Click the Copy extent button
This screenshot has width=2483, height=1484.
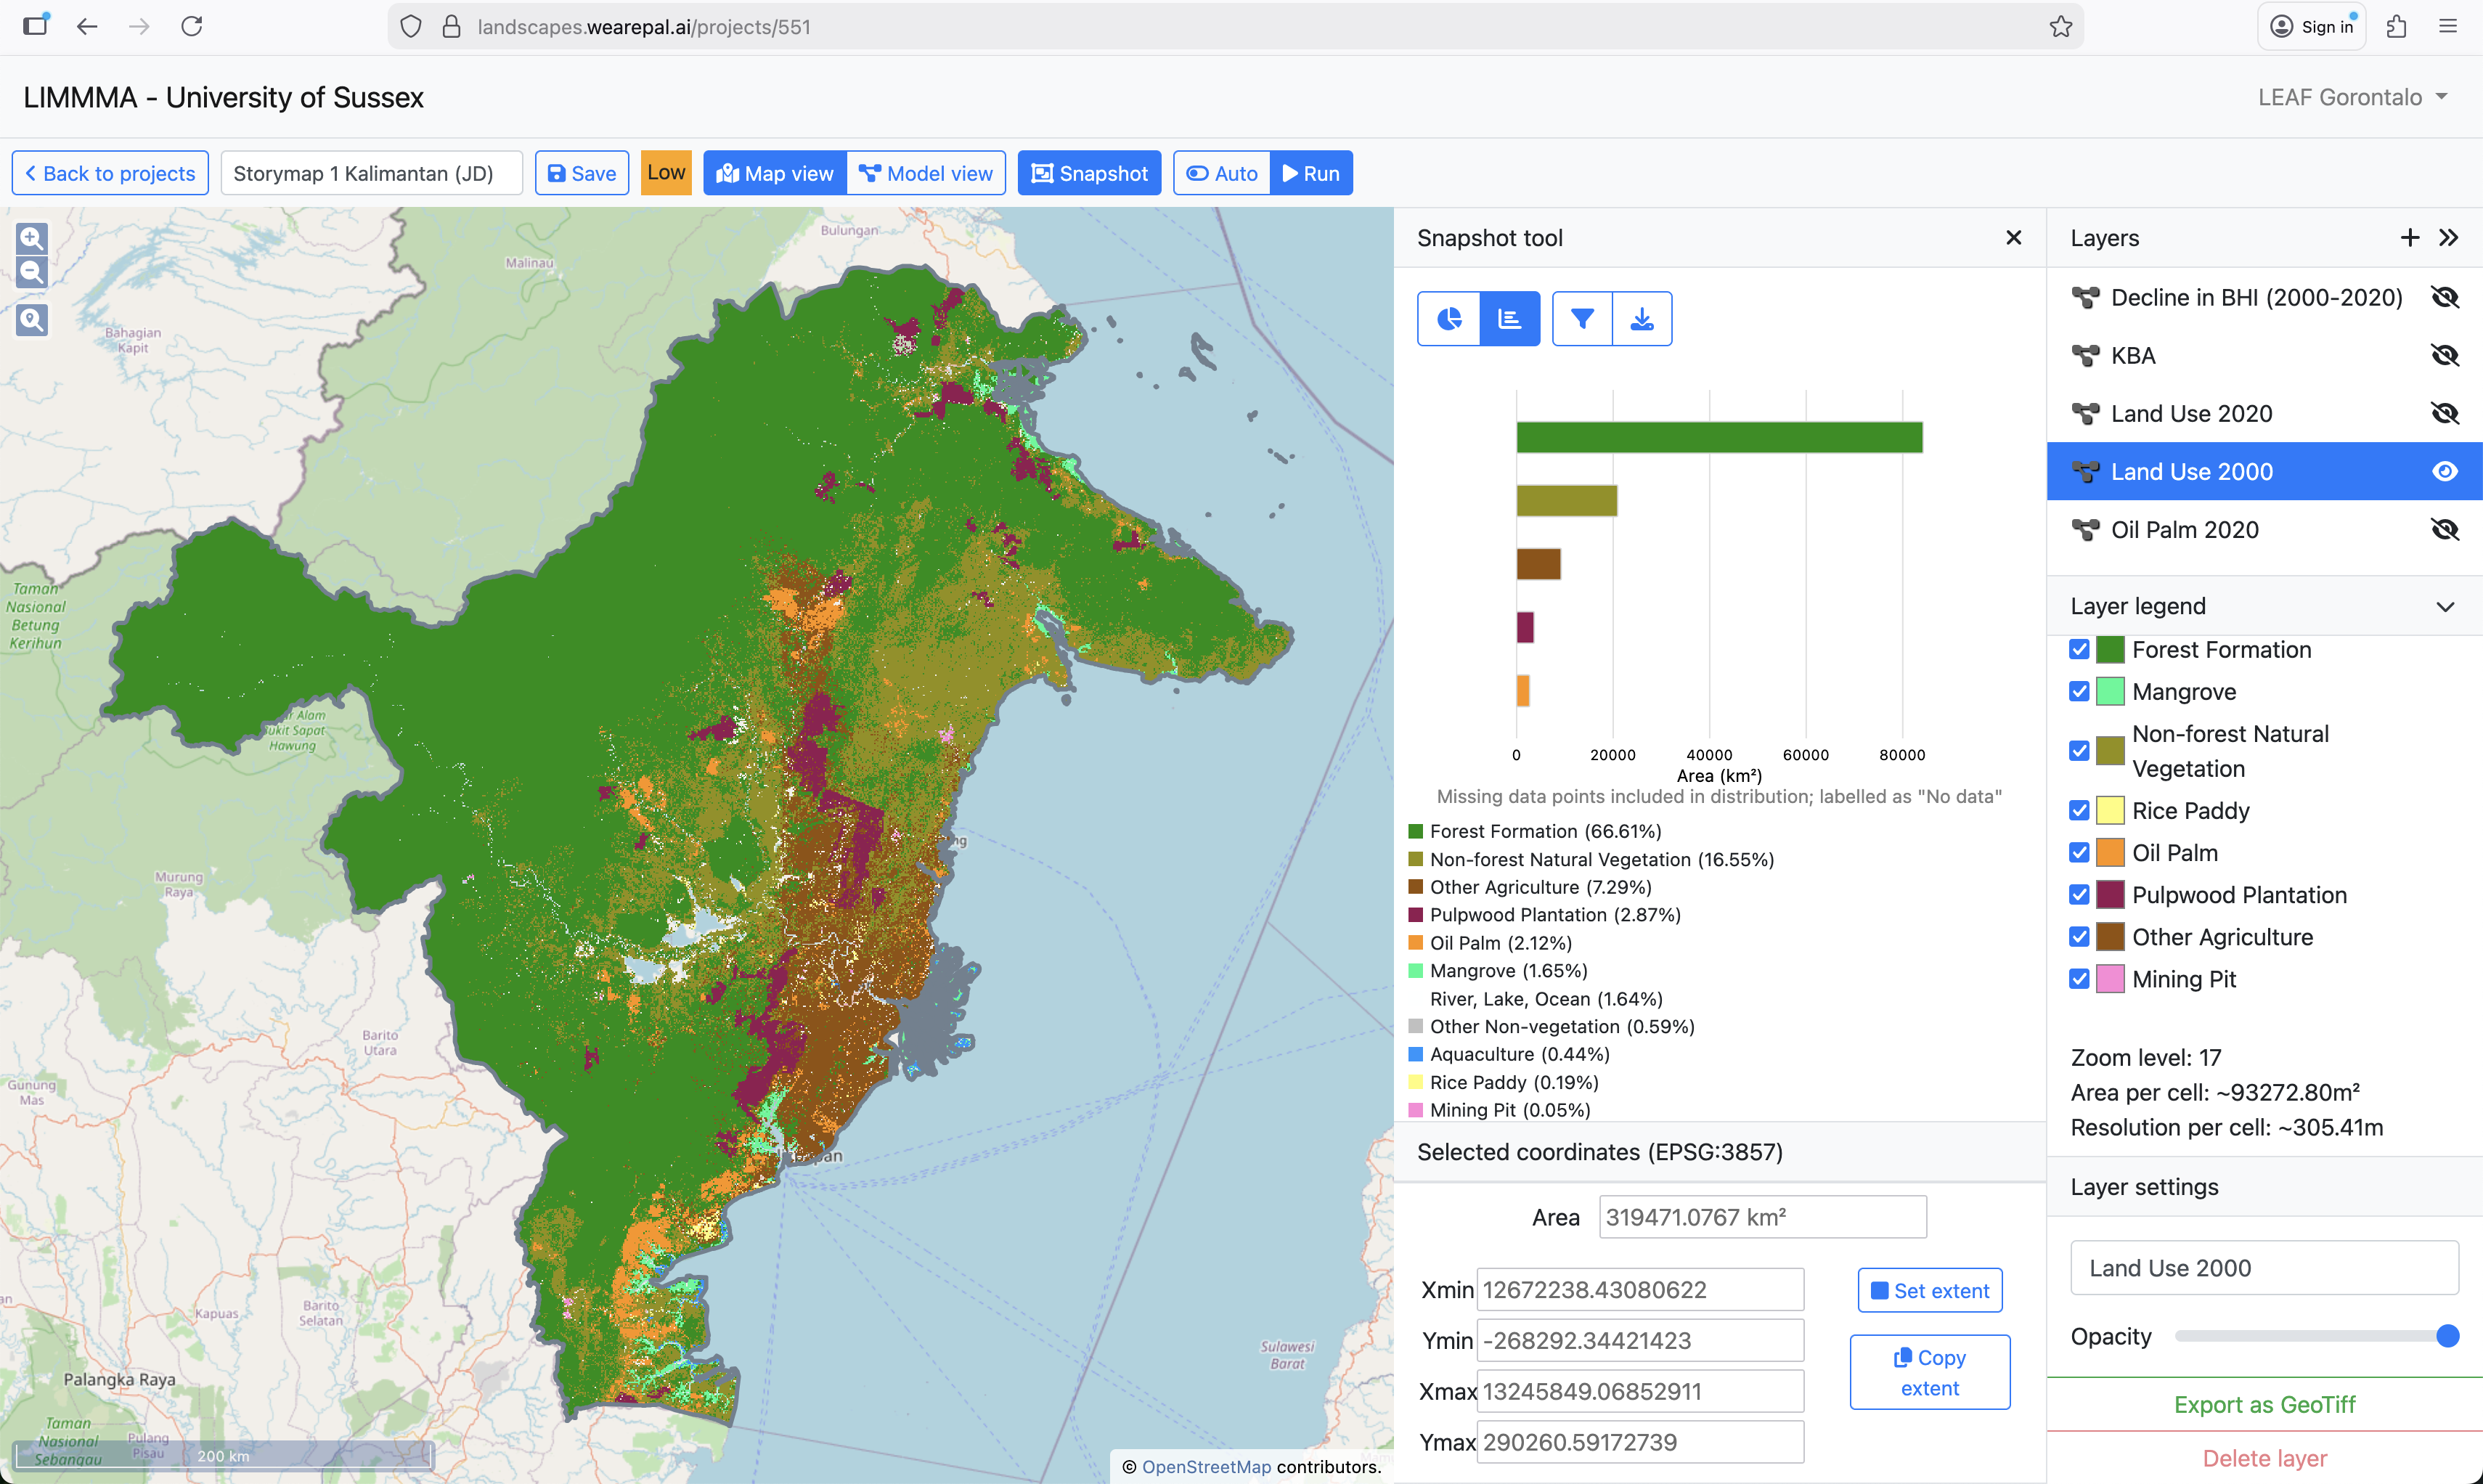tap(1929, 1372)
